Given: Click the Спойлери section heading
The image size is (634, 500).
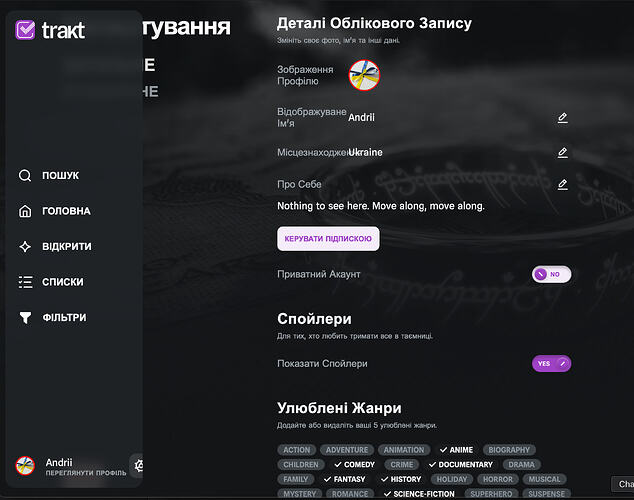Looking at the screenshot, I should tap(314, 319).
